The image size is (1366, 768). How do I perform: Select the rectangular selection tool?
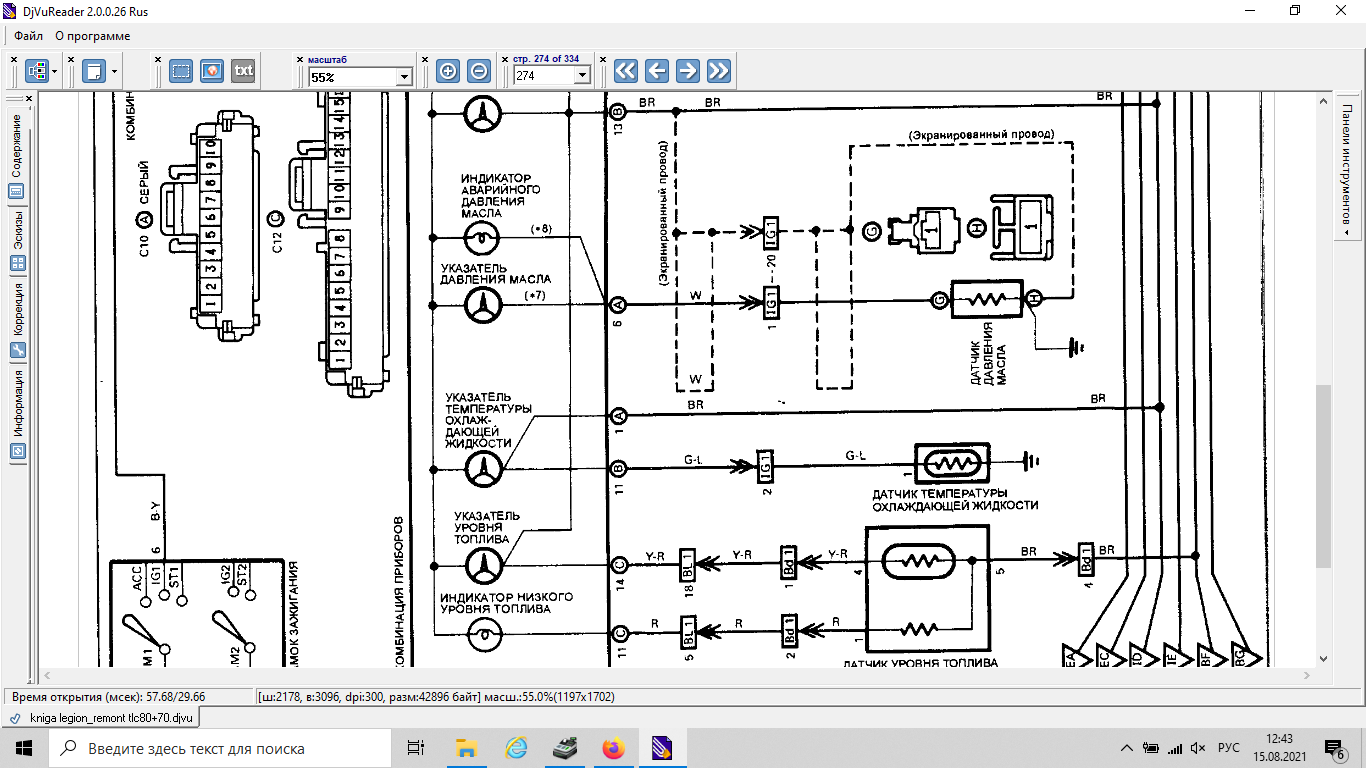click(181, 71)
